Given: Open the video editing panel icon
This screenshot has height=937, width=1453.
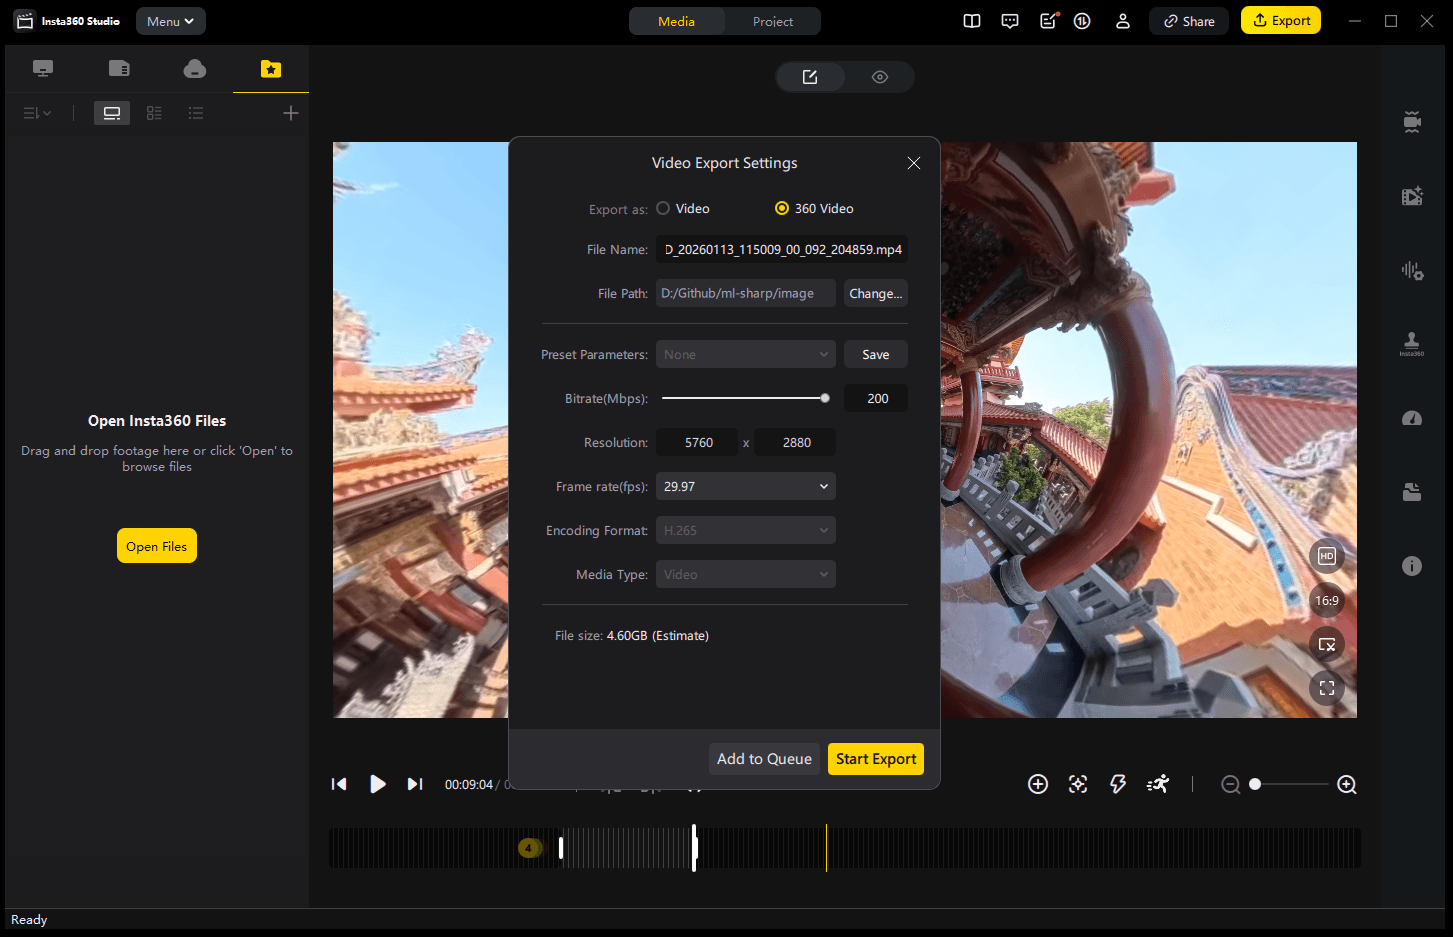Looking at the screenshot, I should pyautogui.click(x=1411, y=196).
